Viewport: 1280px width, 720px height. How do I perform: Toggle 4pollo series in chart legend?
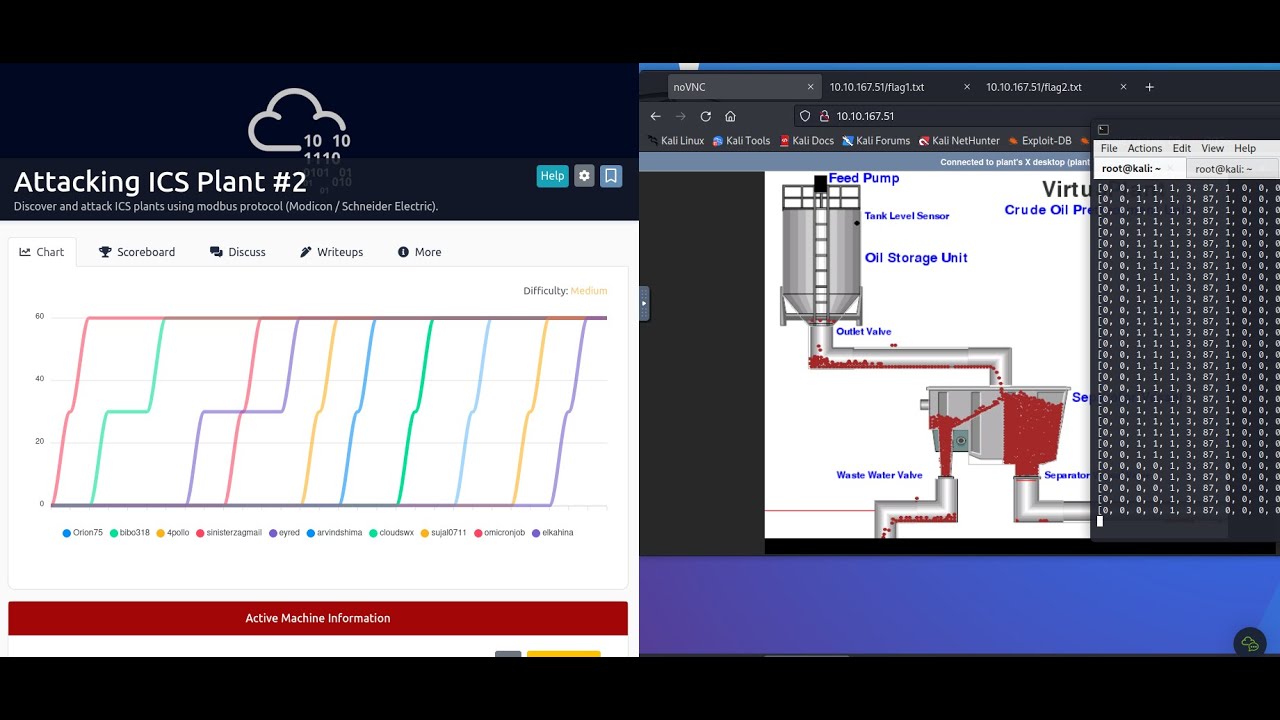click(x=173, y=533)
